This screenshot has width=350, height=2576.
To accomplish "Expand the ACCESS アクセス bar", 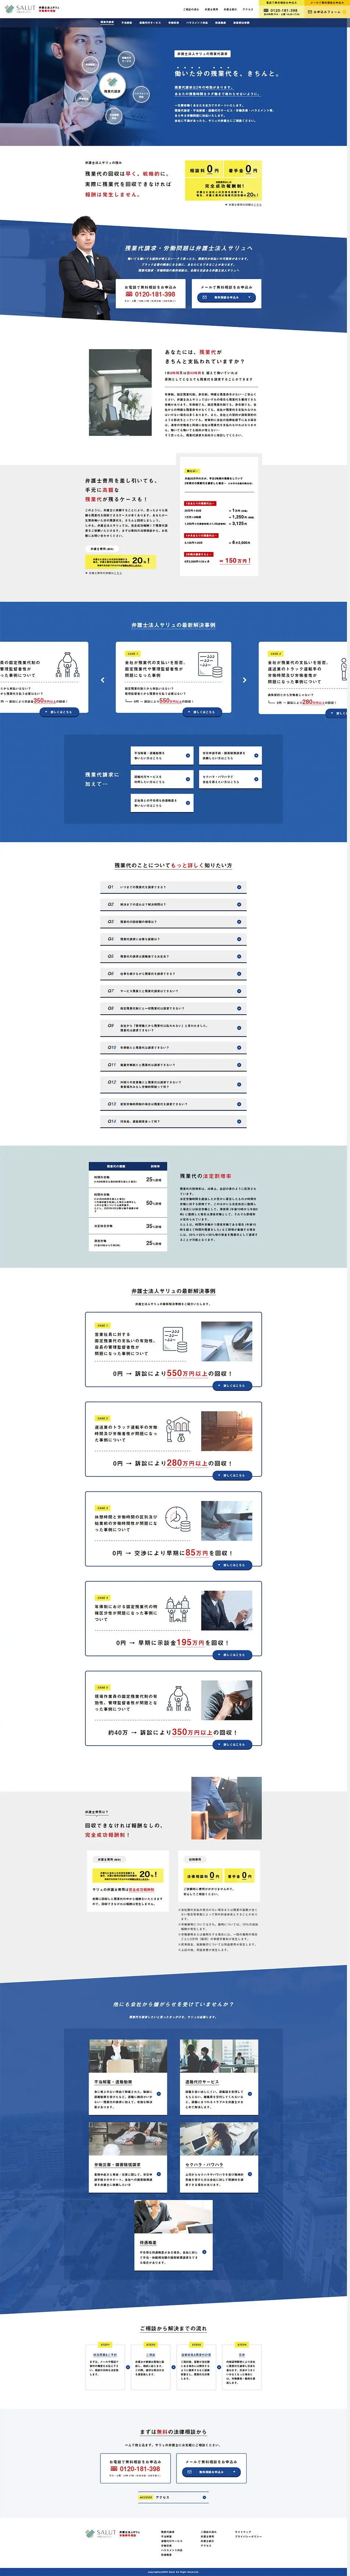I will click(x=174, y=2497).
